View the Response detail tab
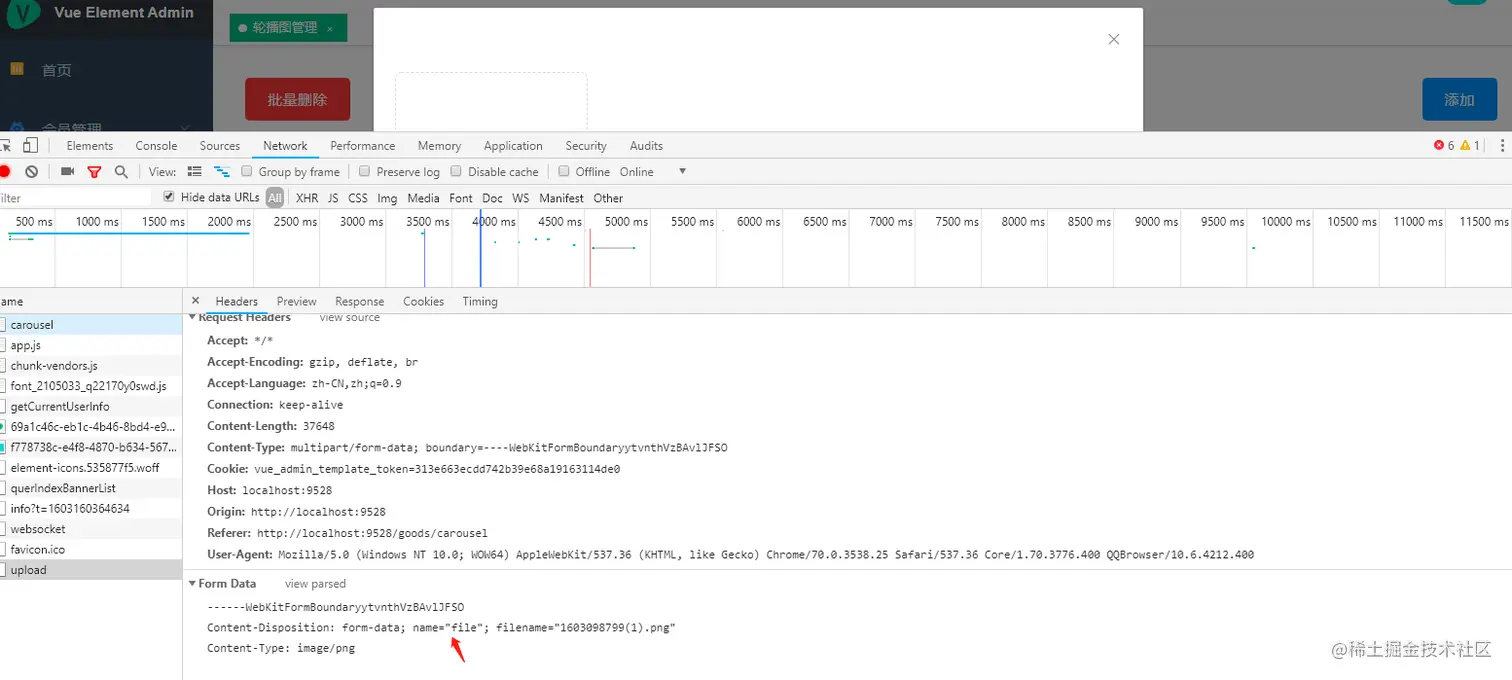Screen dimensions: 1512x680 (359, 301)
